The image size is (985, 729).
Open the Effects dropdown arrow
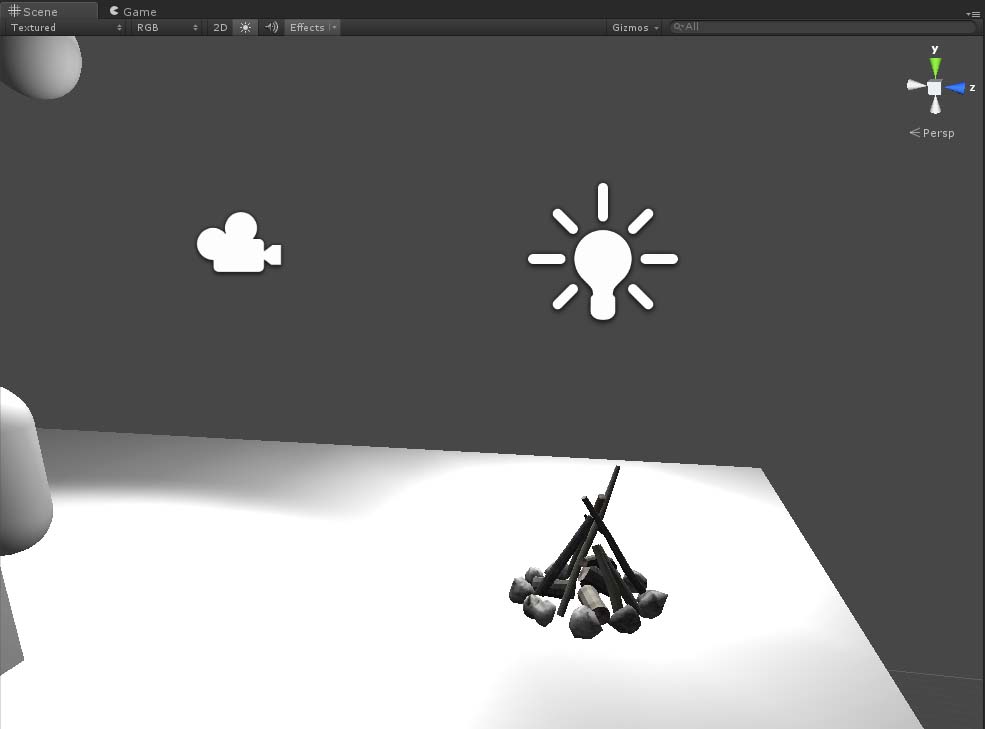click(x=334, y=27)
